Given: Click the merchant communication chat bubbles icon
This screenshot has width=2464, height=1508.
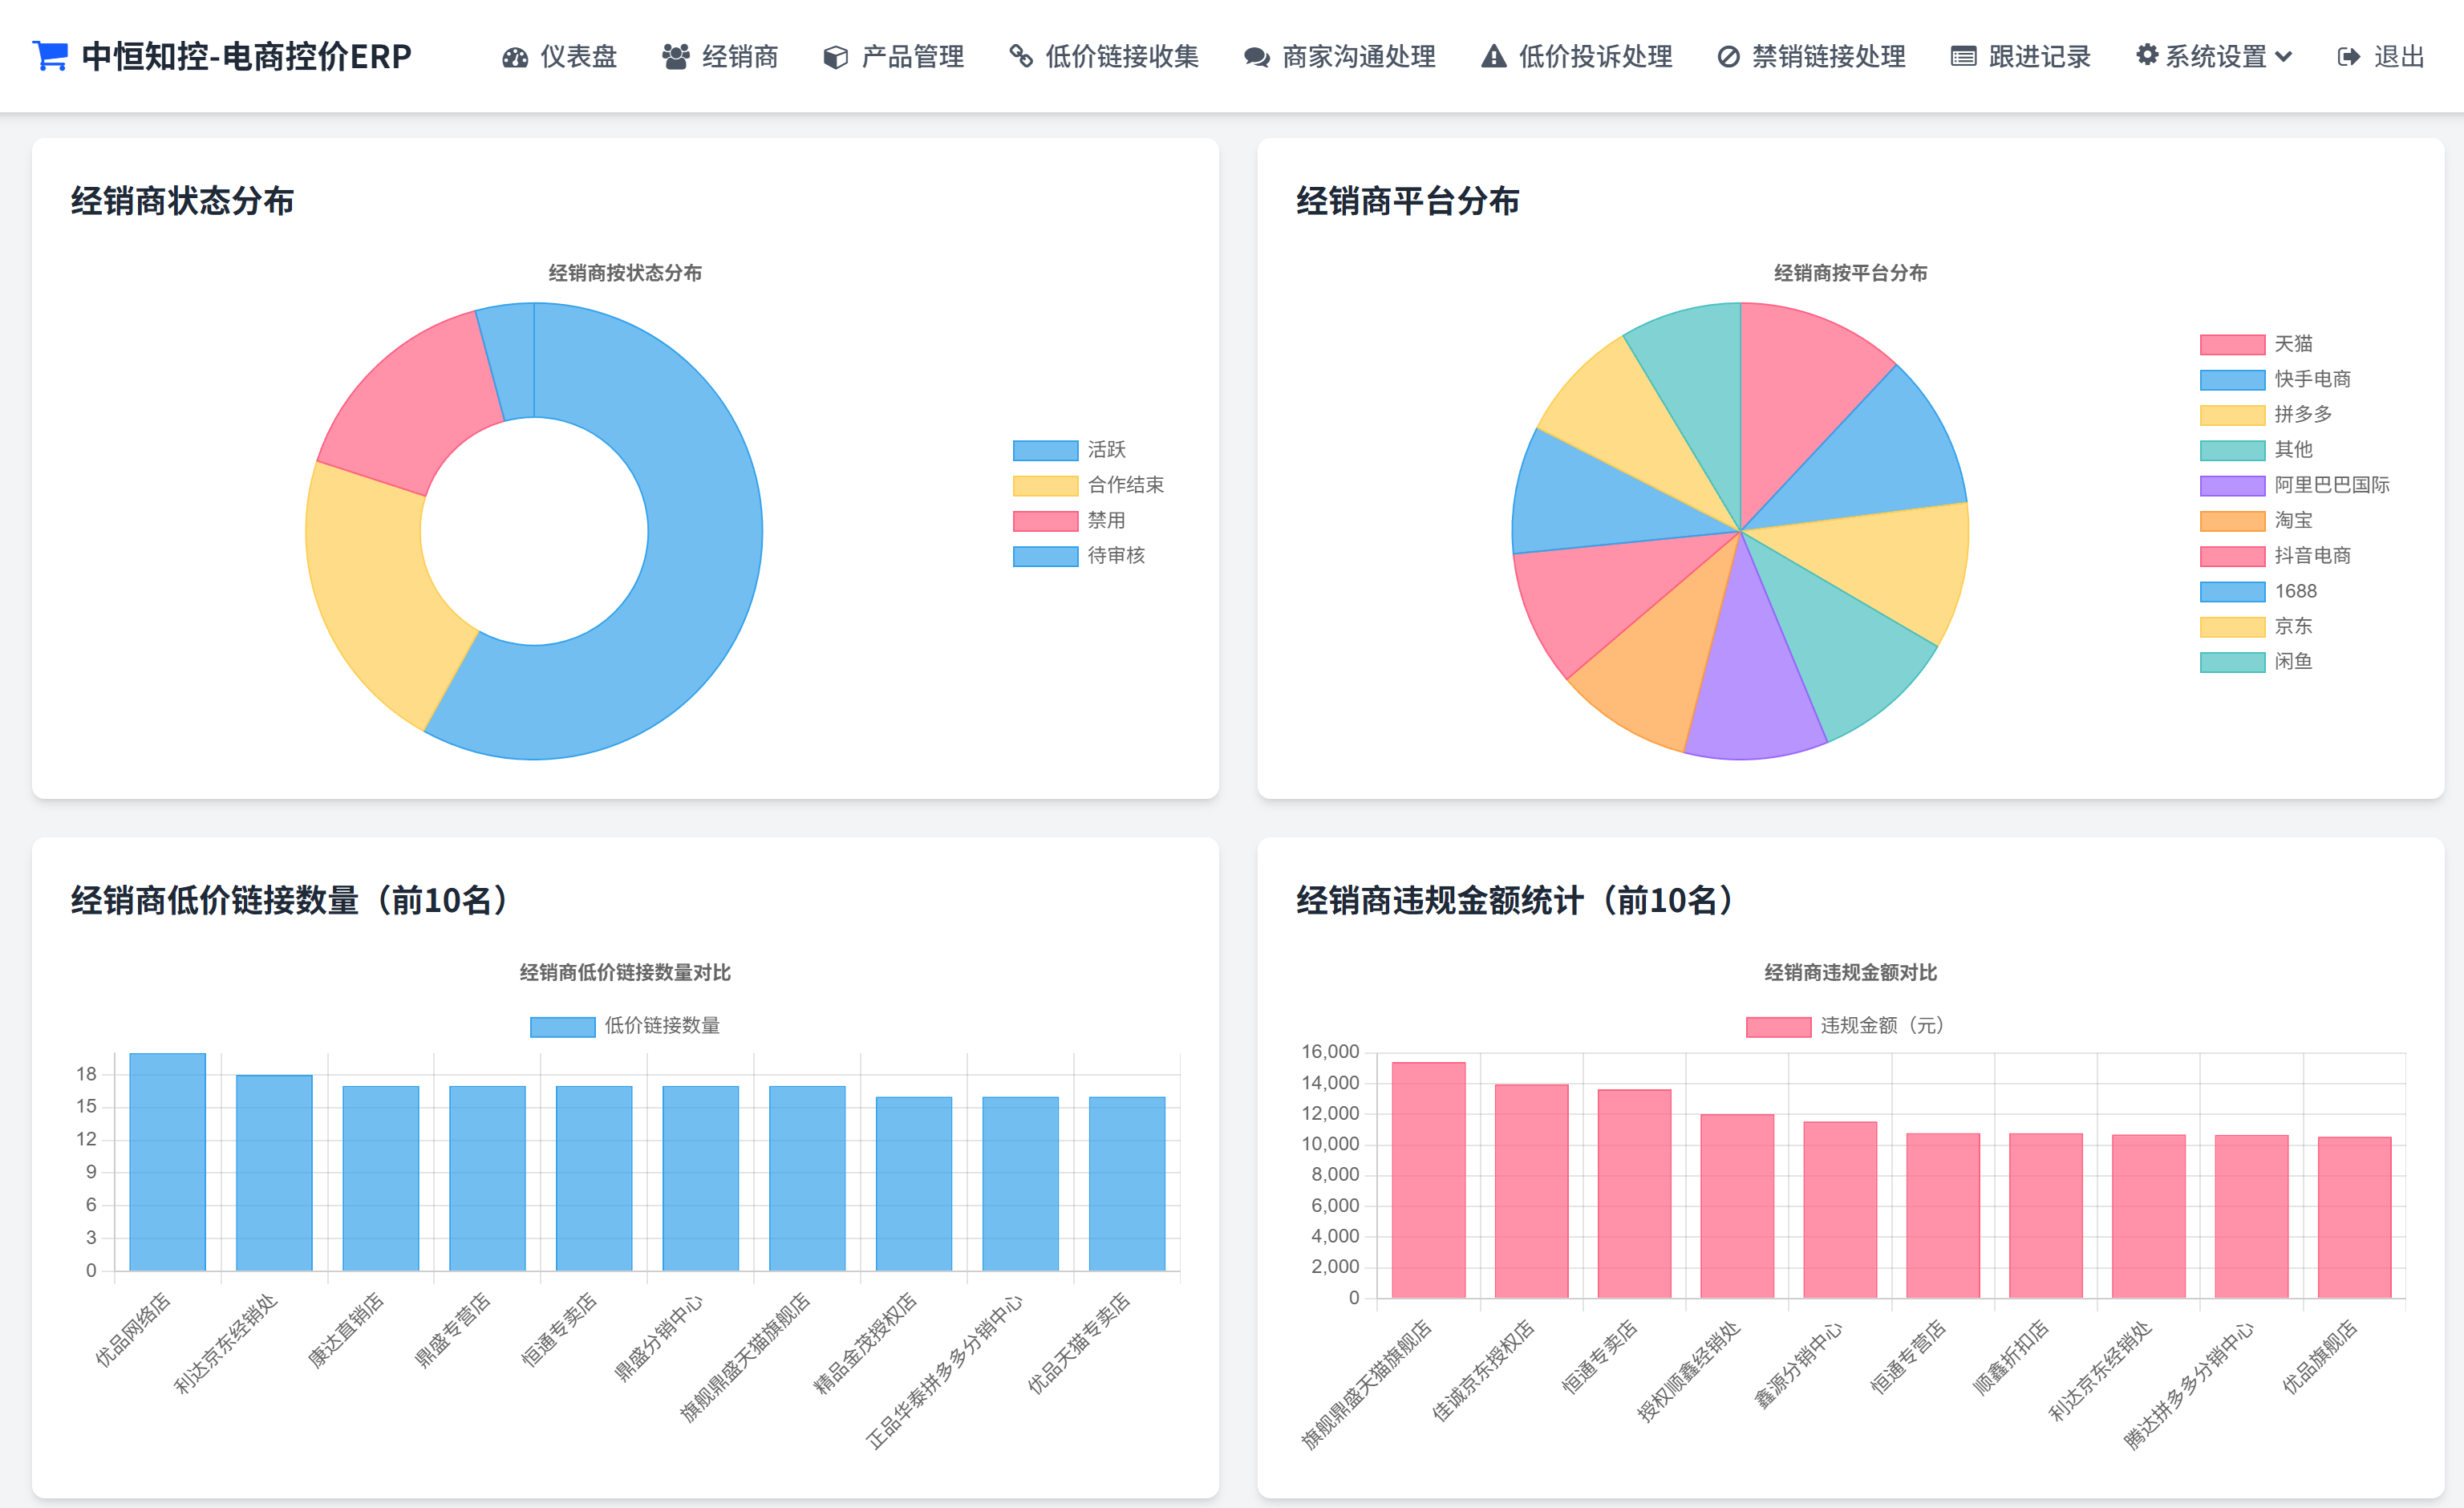Looking at the screenshot, I should [x=1256, y=57].
